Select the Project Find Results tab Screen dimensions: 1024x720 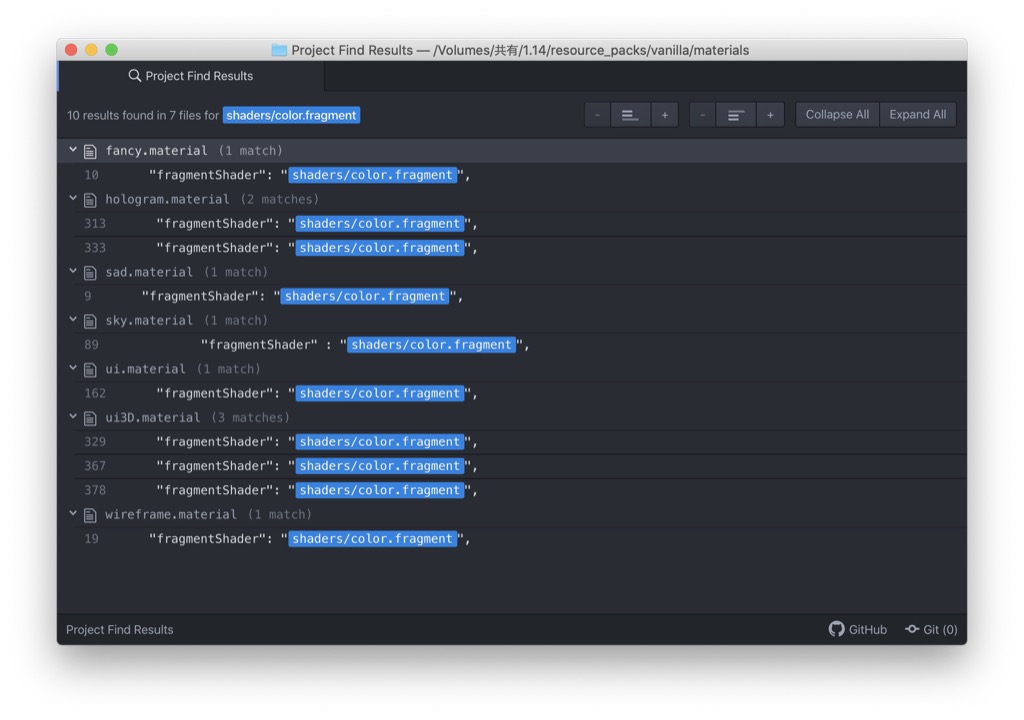[191, 76]
